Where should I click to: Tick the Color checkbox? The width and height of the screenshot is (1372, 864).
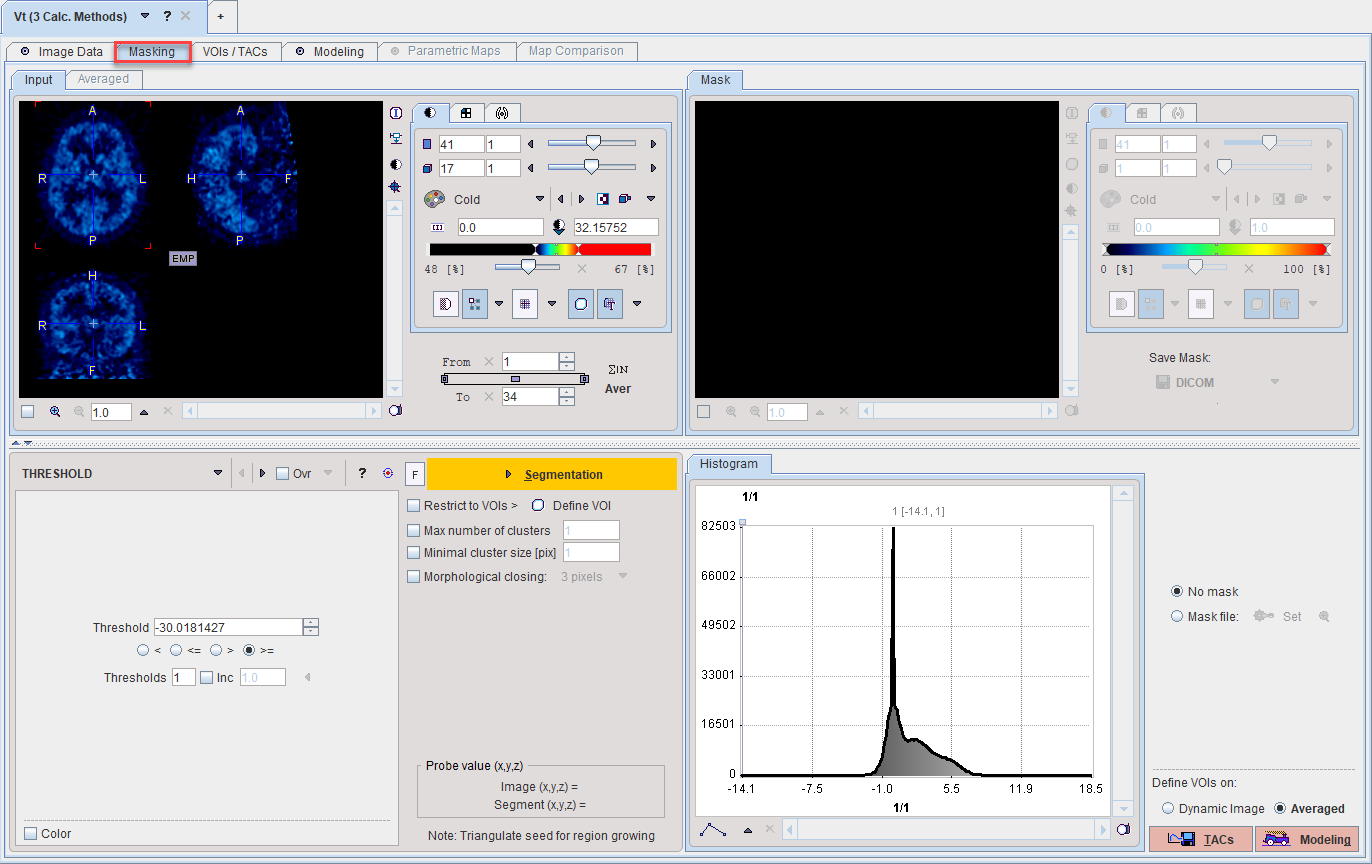coord(31,834)
